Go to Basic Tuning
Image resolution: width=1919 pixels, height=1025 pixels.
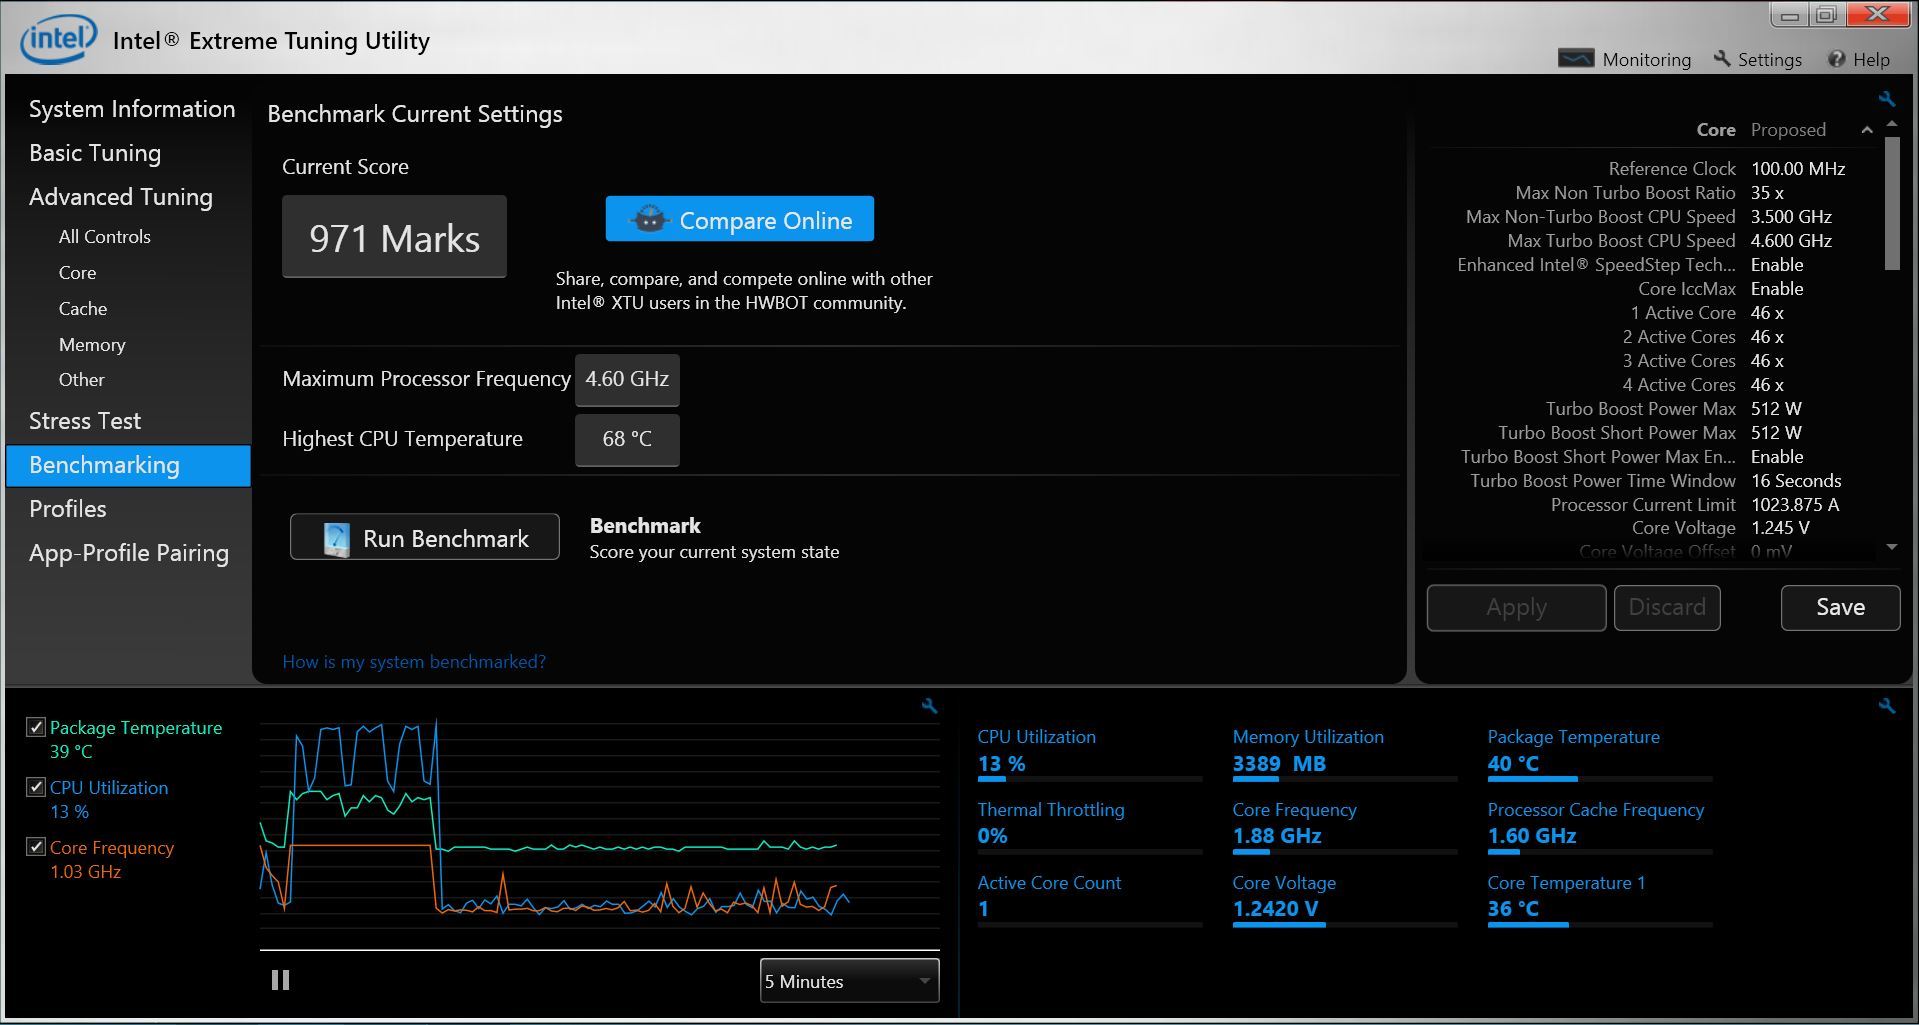tap(95, 153)
